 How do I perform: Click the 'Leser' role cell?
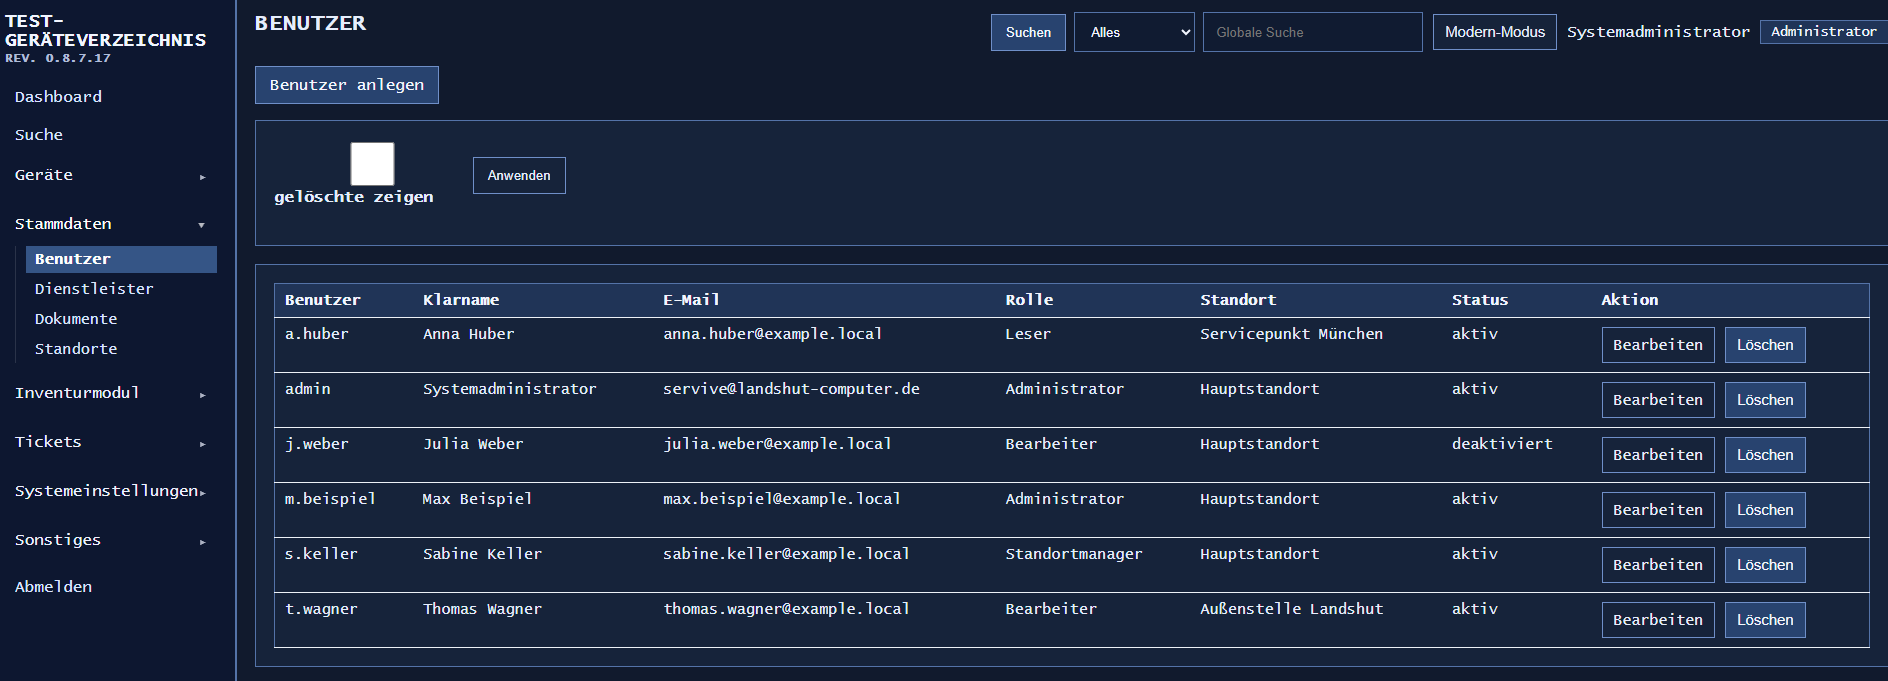pos(1028,334)
